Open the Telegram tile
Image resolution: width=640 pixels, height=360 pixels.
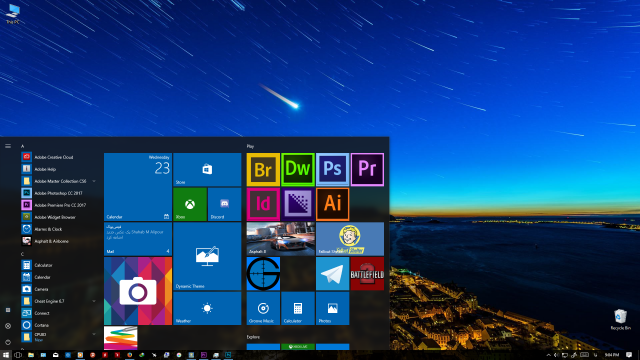[x=333, y=273]
